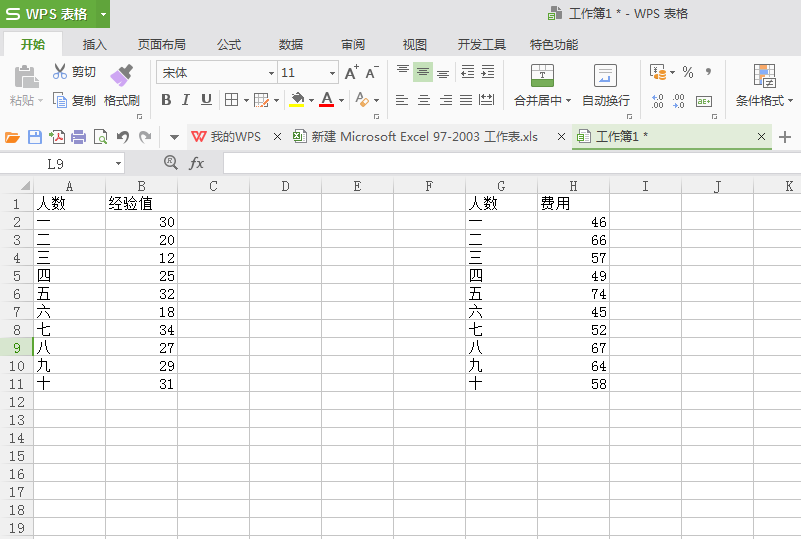Toggle Bold formatting
801x539 pixels.
click(x=166, y=100)
